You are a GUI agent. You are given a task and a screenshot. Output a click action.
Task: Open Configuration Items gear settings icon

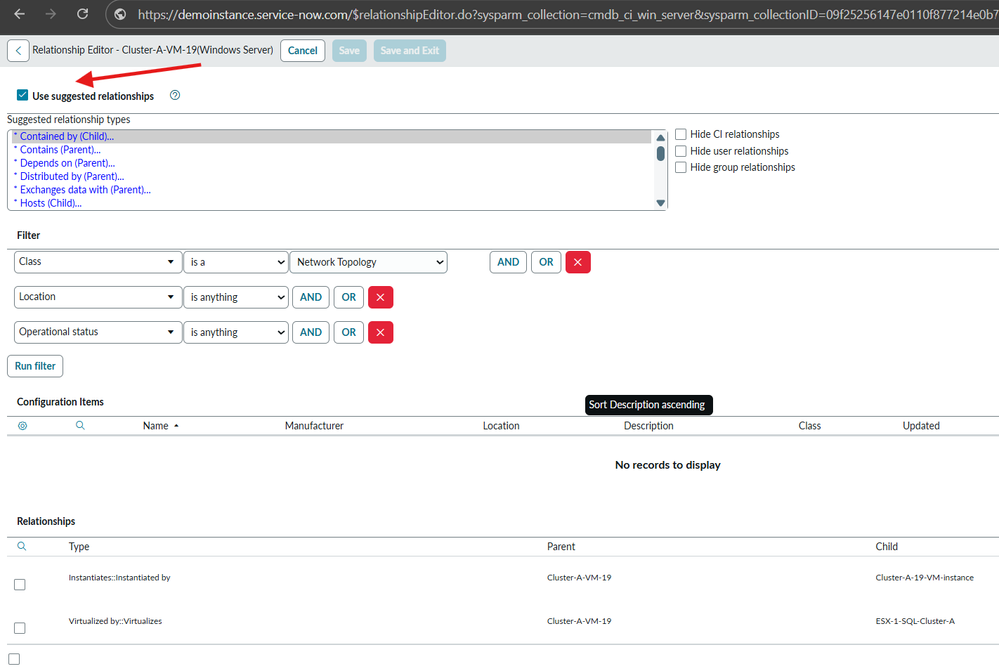coord(22,426)
